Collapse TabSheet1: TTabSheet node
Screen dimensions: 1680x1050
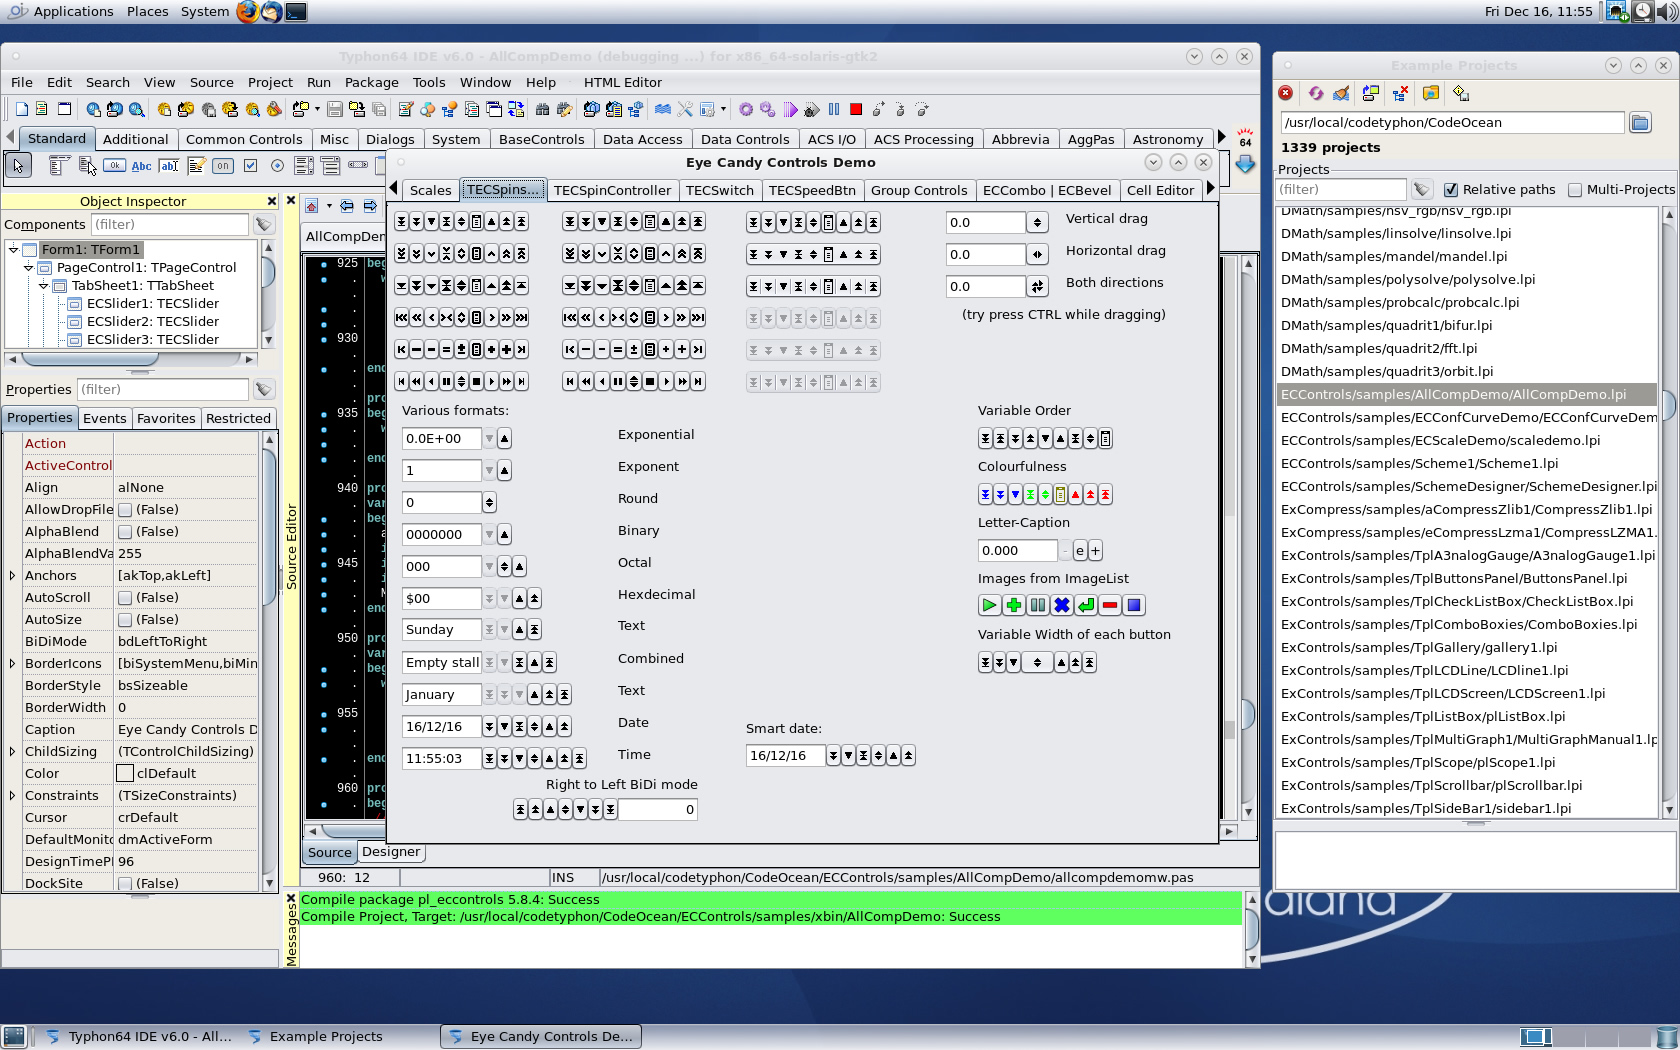point(43,286)
